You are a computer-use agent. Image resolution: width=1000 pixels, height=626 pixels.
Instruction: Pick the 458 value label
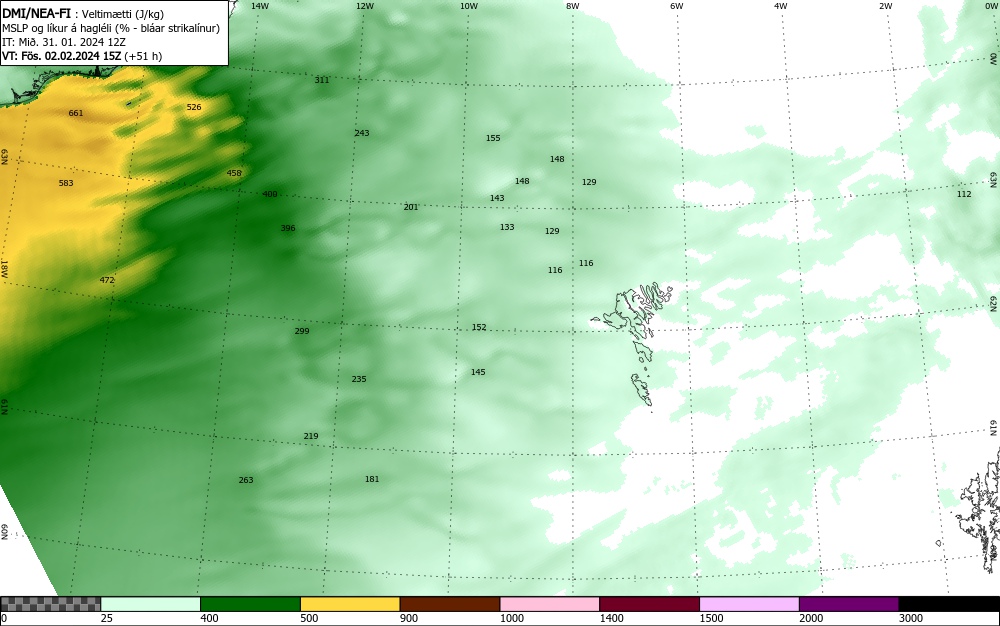(x=234, y=173)
